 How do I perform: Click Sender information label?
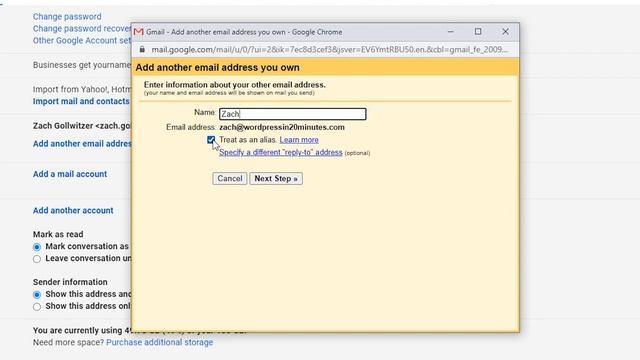(70, 282)
